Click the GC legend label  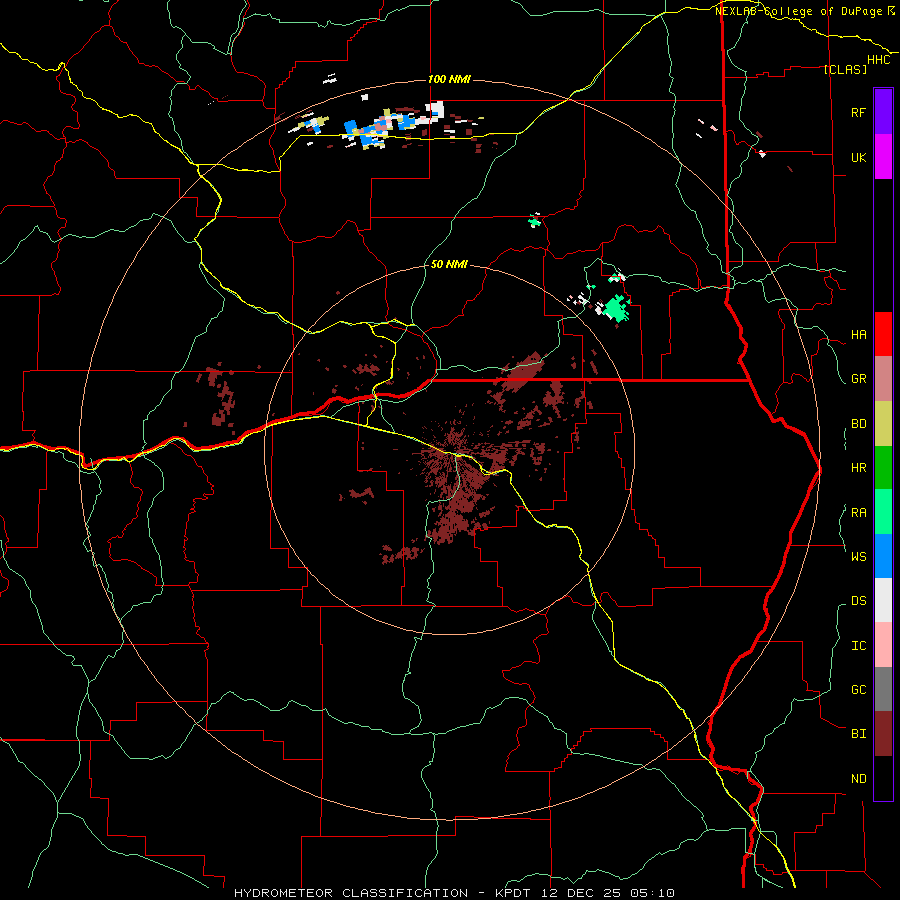[x=858, y=690]
